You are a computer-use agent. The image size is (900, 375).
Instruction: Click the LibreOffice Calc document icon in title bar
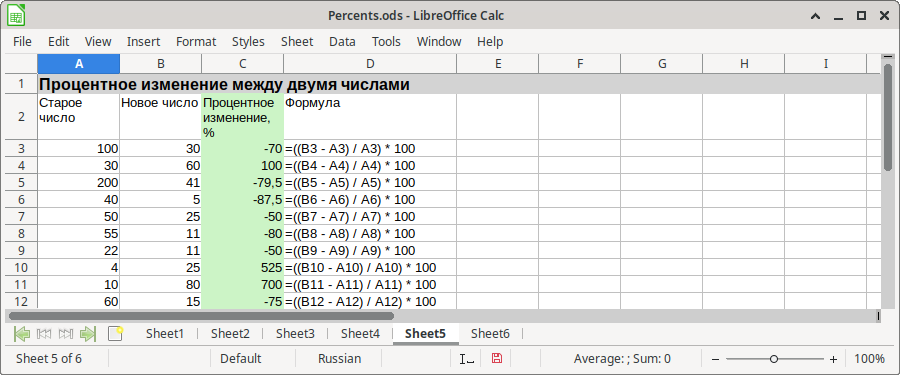pos(15,16)
